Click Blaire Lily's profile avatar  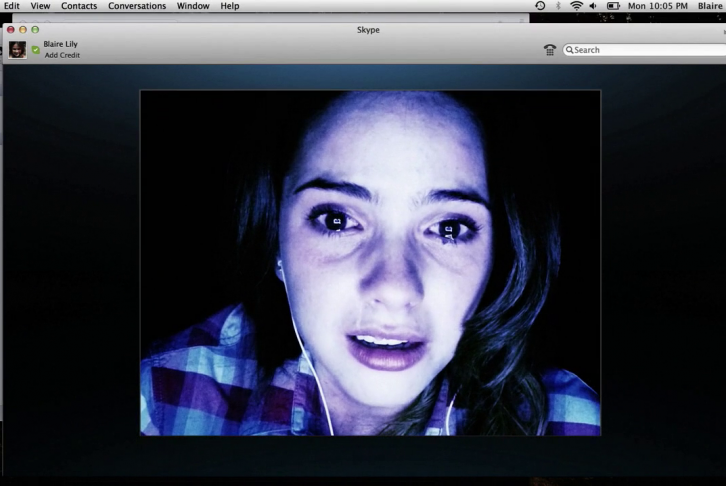[x=18, y=50]
